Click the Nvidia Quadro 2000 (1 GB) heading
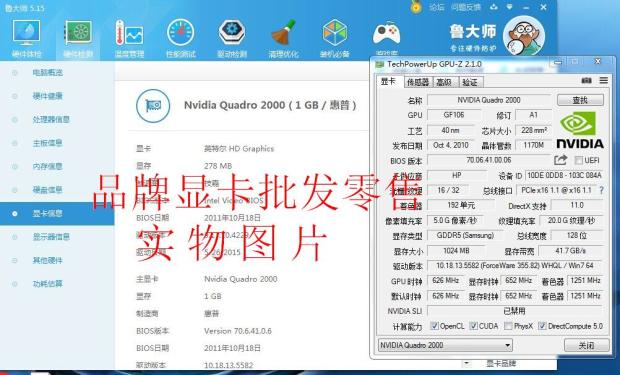Screen dimensions: 620x375 click(270, 105)
